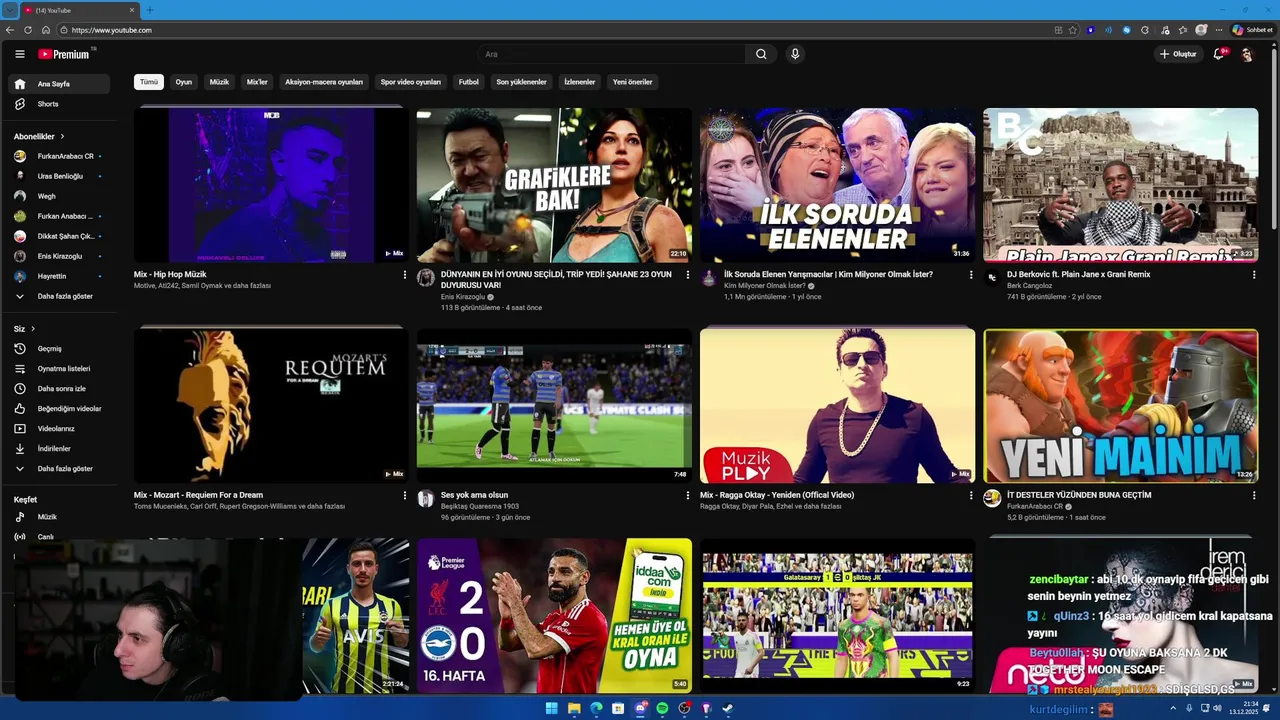This screenshot has width=1280, height=720.
Task: Open Spotify from the taskbar
Action: click(x=662, y=709)
